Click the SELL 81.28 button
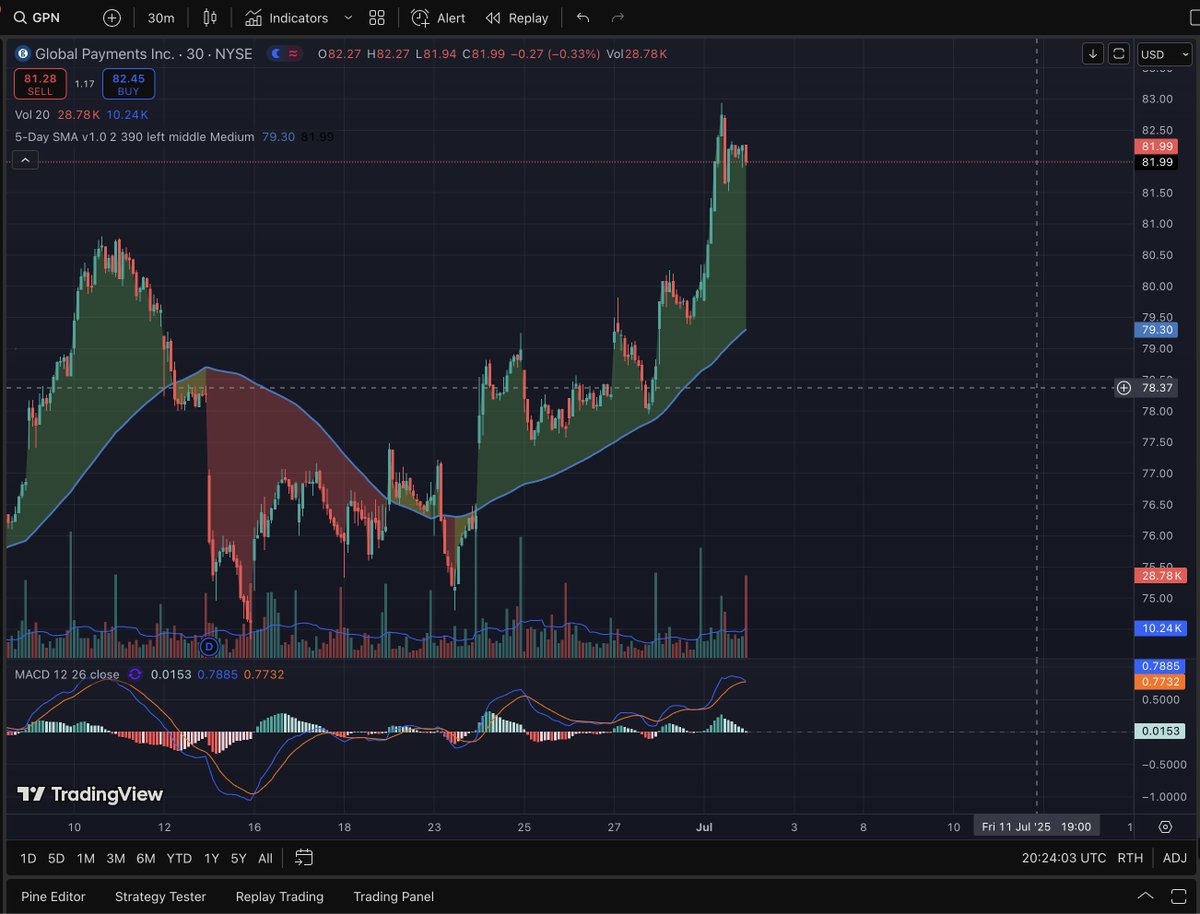Image resolution: width=1200 pixels, height=914 pixels. coord(40,84)
